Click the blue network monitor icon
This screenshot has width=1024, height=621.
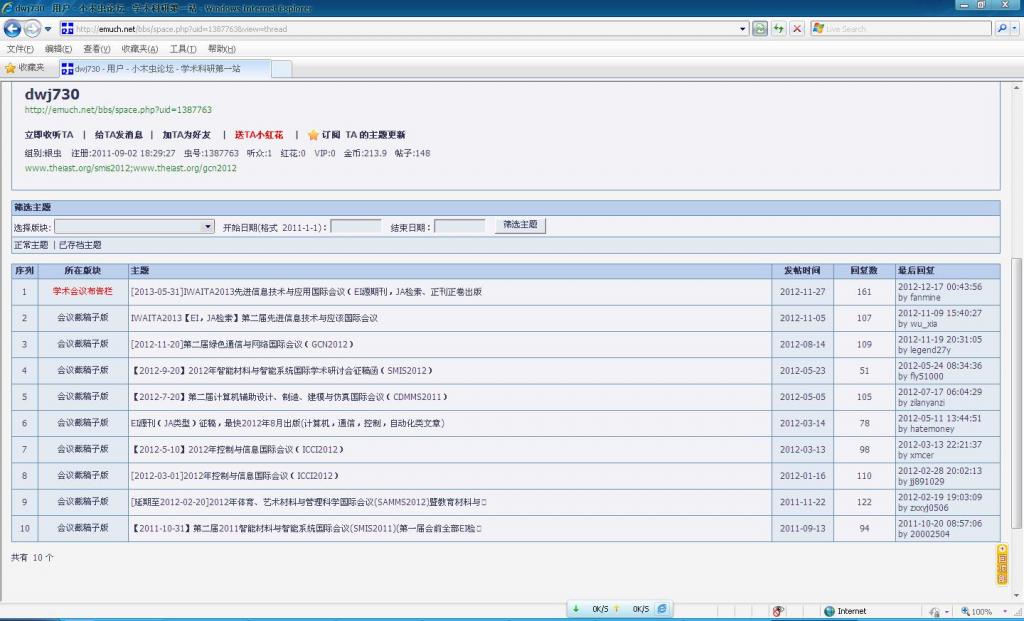(662, 609)
